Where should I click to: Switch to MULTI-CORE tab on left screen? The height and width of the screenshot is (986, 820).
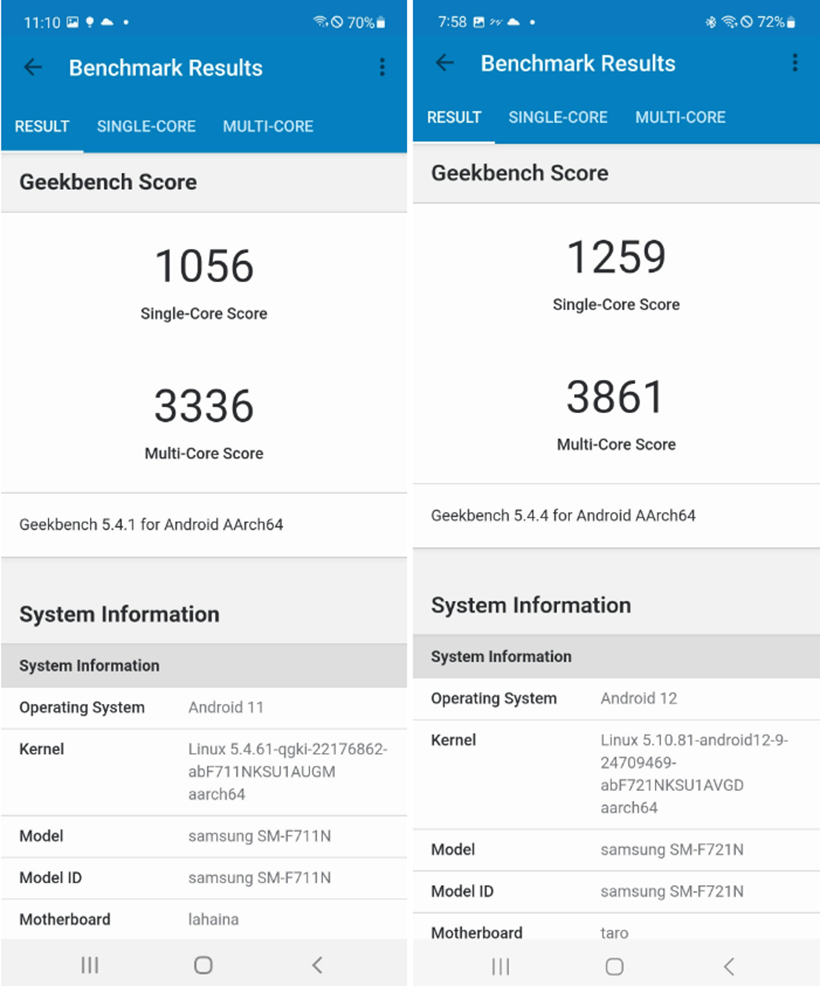click(268, 126)
